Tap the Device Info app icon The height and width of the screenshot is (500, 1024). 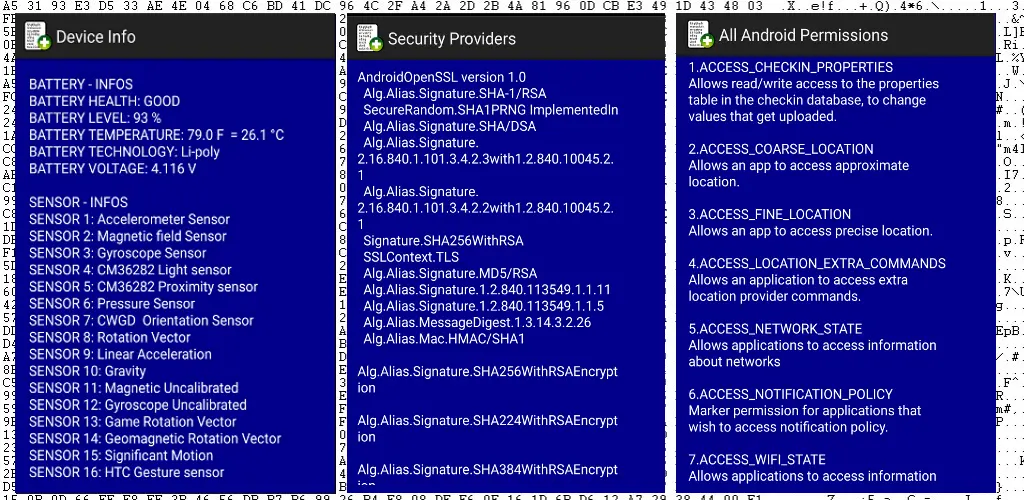(37, 36)
